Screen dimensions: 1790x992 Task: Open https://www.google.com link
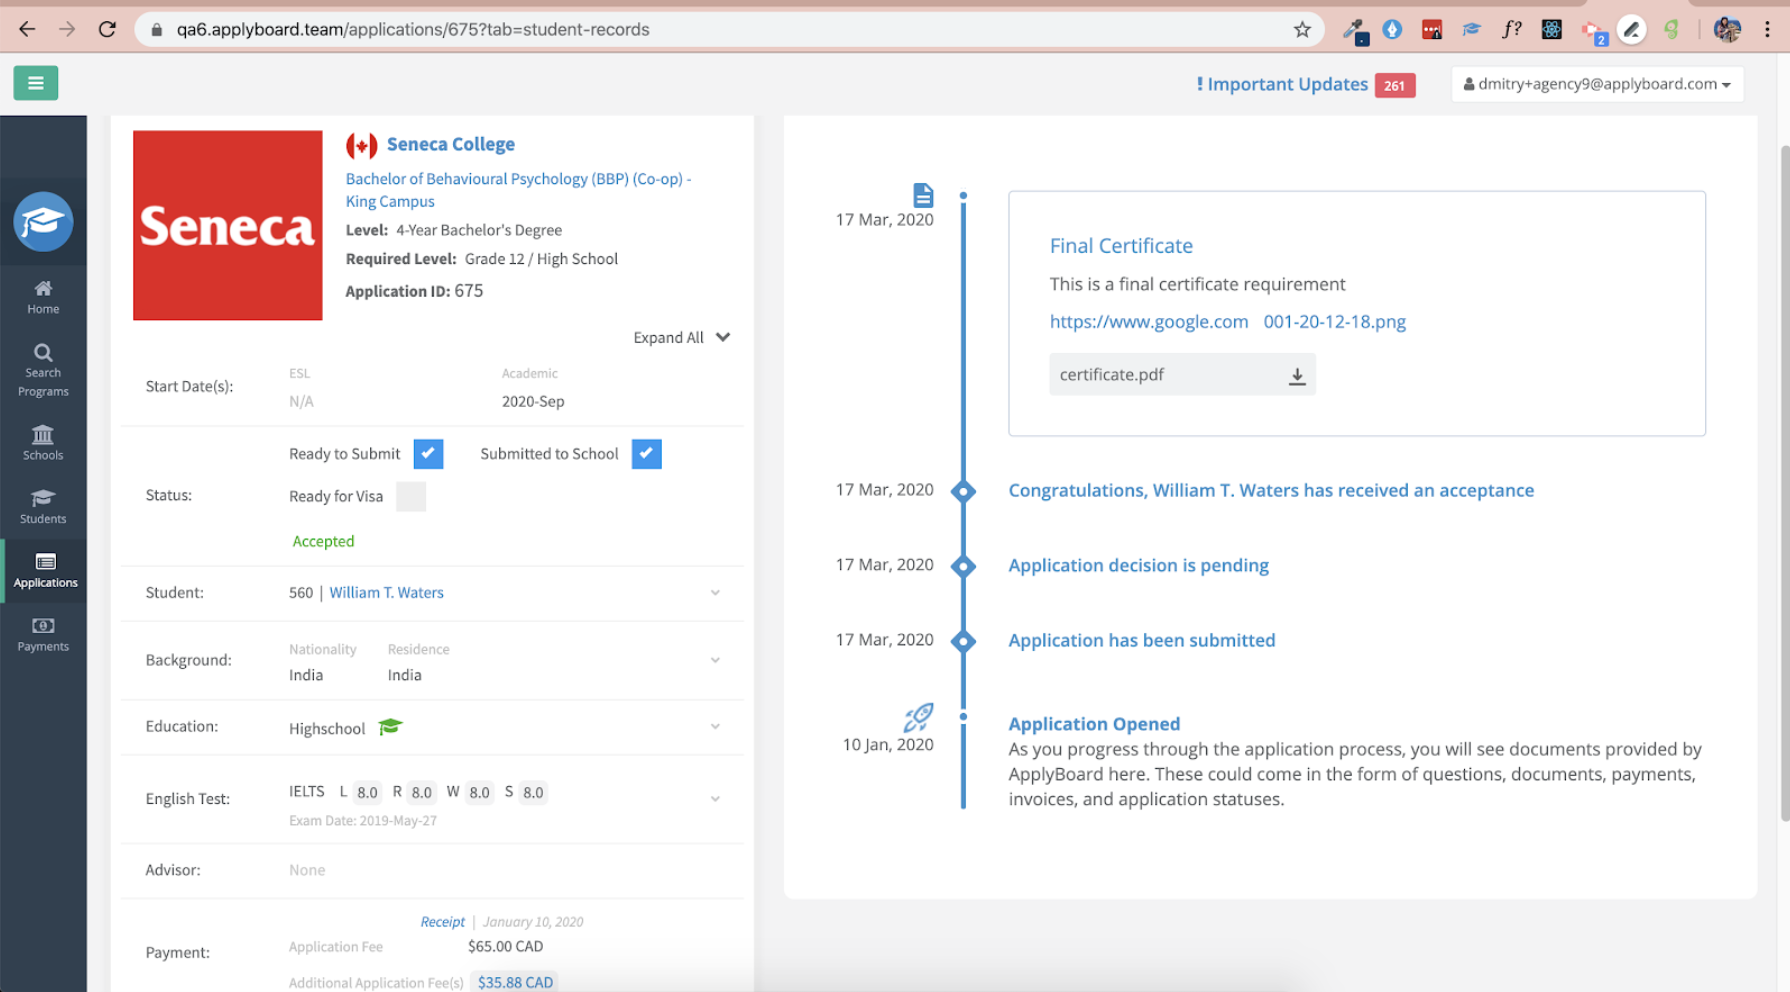(x=1149, y=322)
